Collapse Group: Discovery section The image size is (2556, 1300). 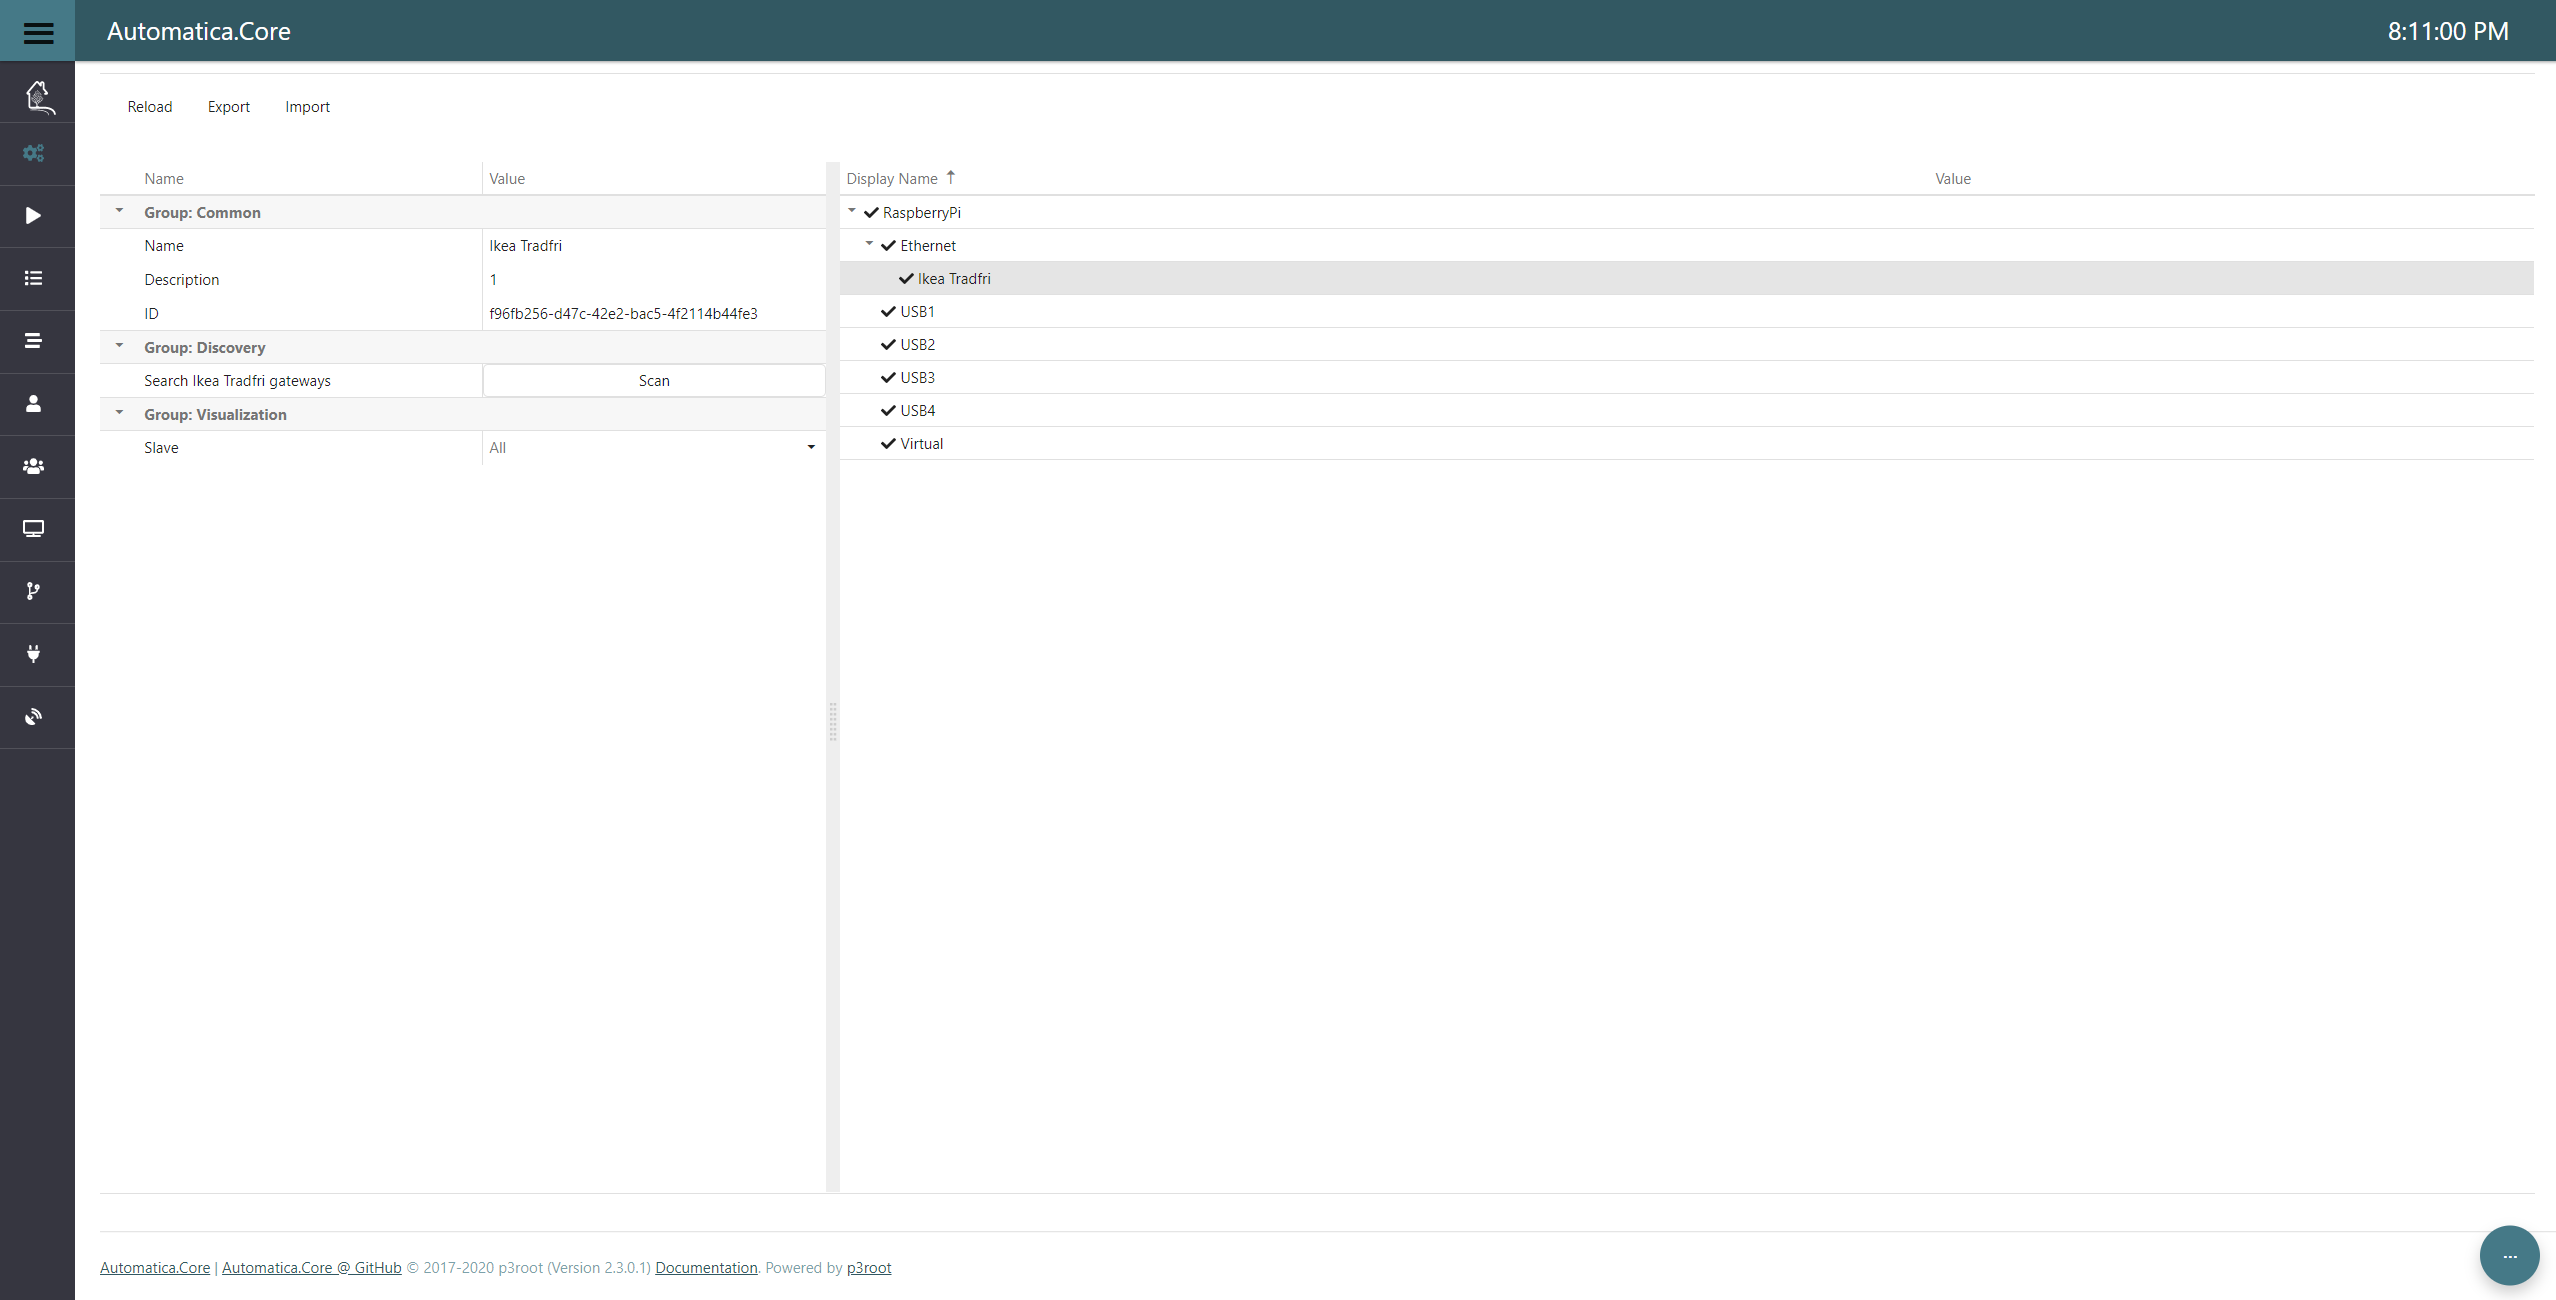[119, 348]
